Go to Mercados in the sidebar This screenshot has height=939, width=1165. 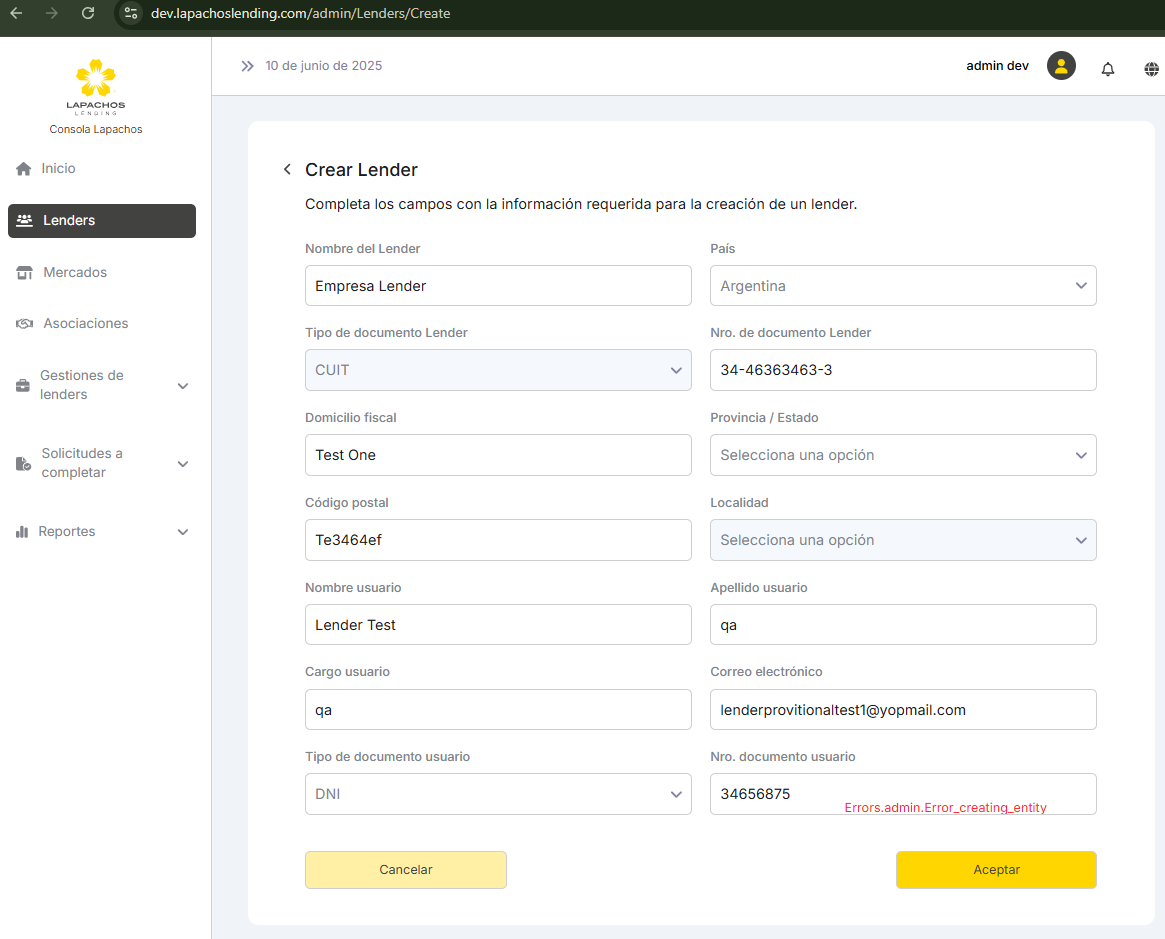pos(75,272)
